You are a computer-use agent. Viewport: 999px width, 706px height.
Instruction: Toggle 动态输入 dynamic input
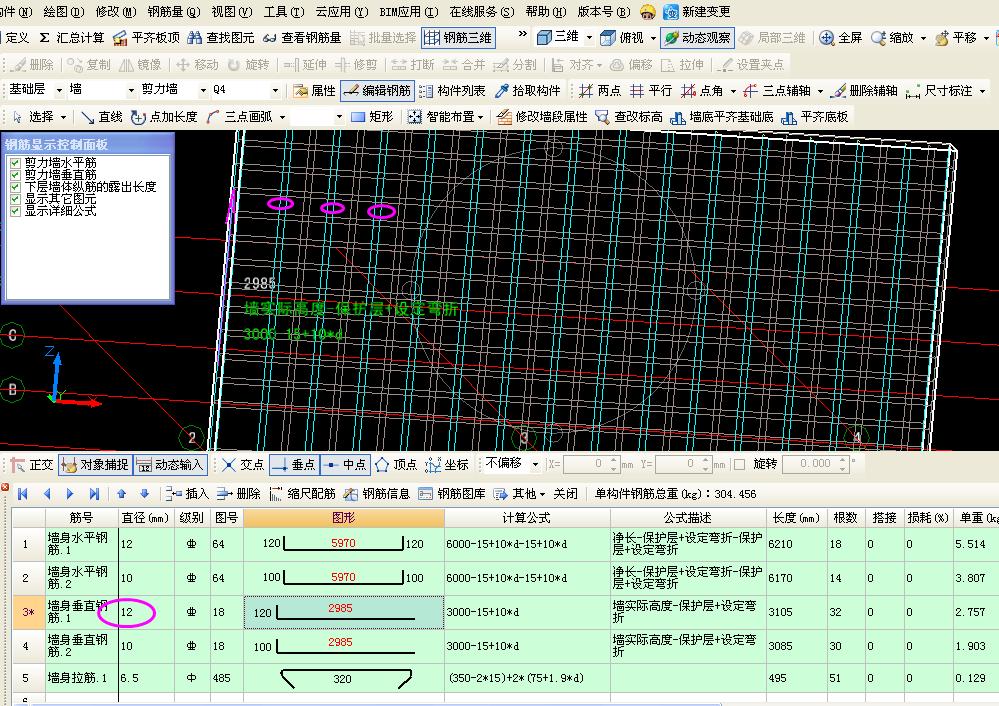(x=170, y=465)
